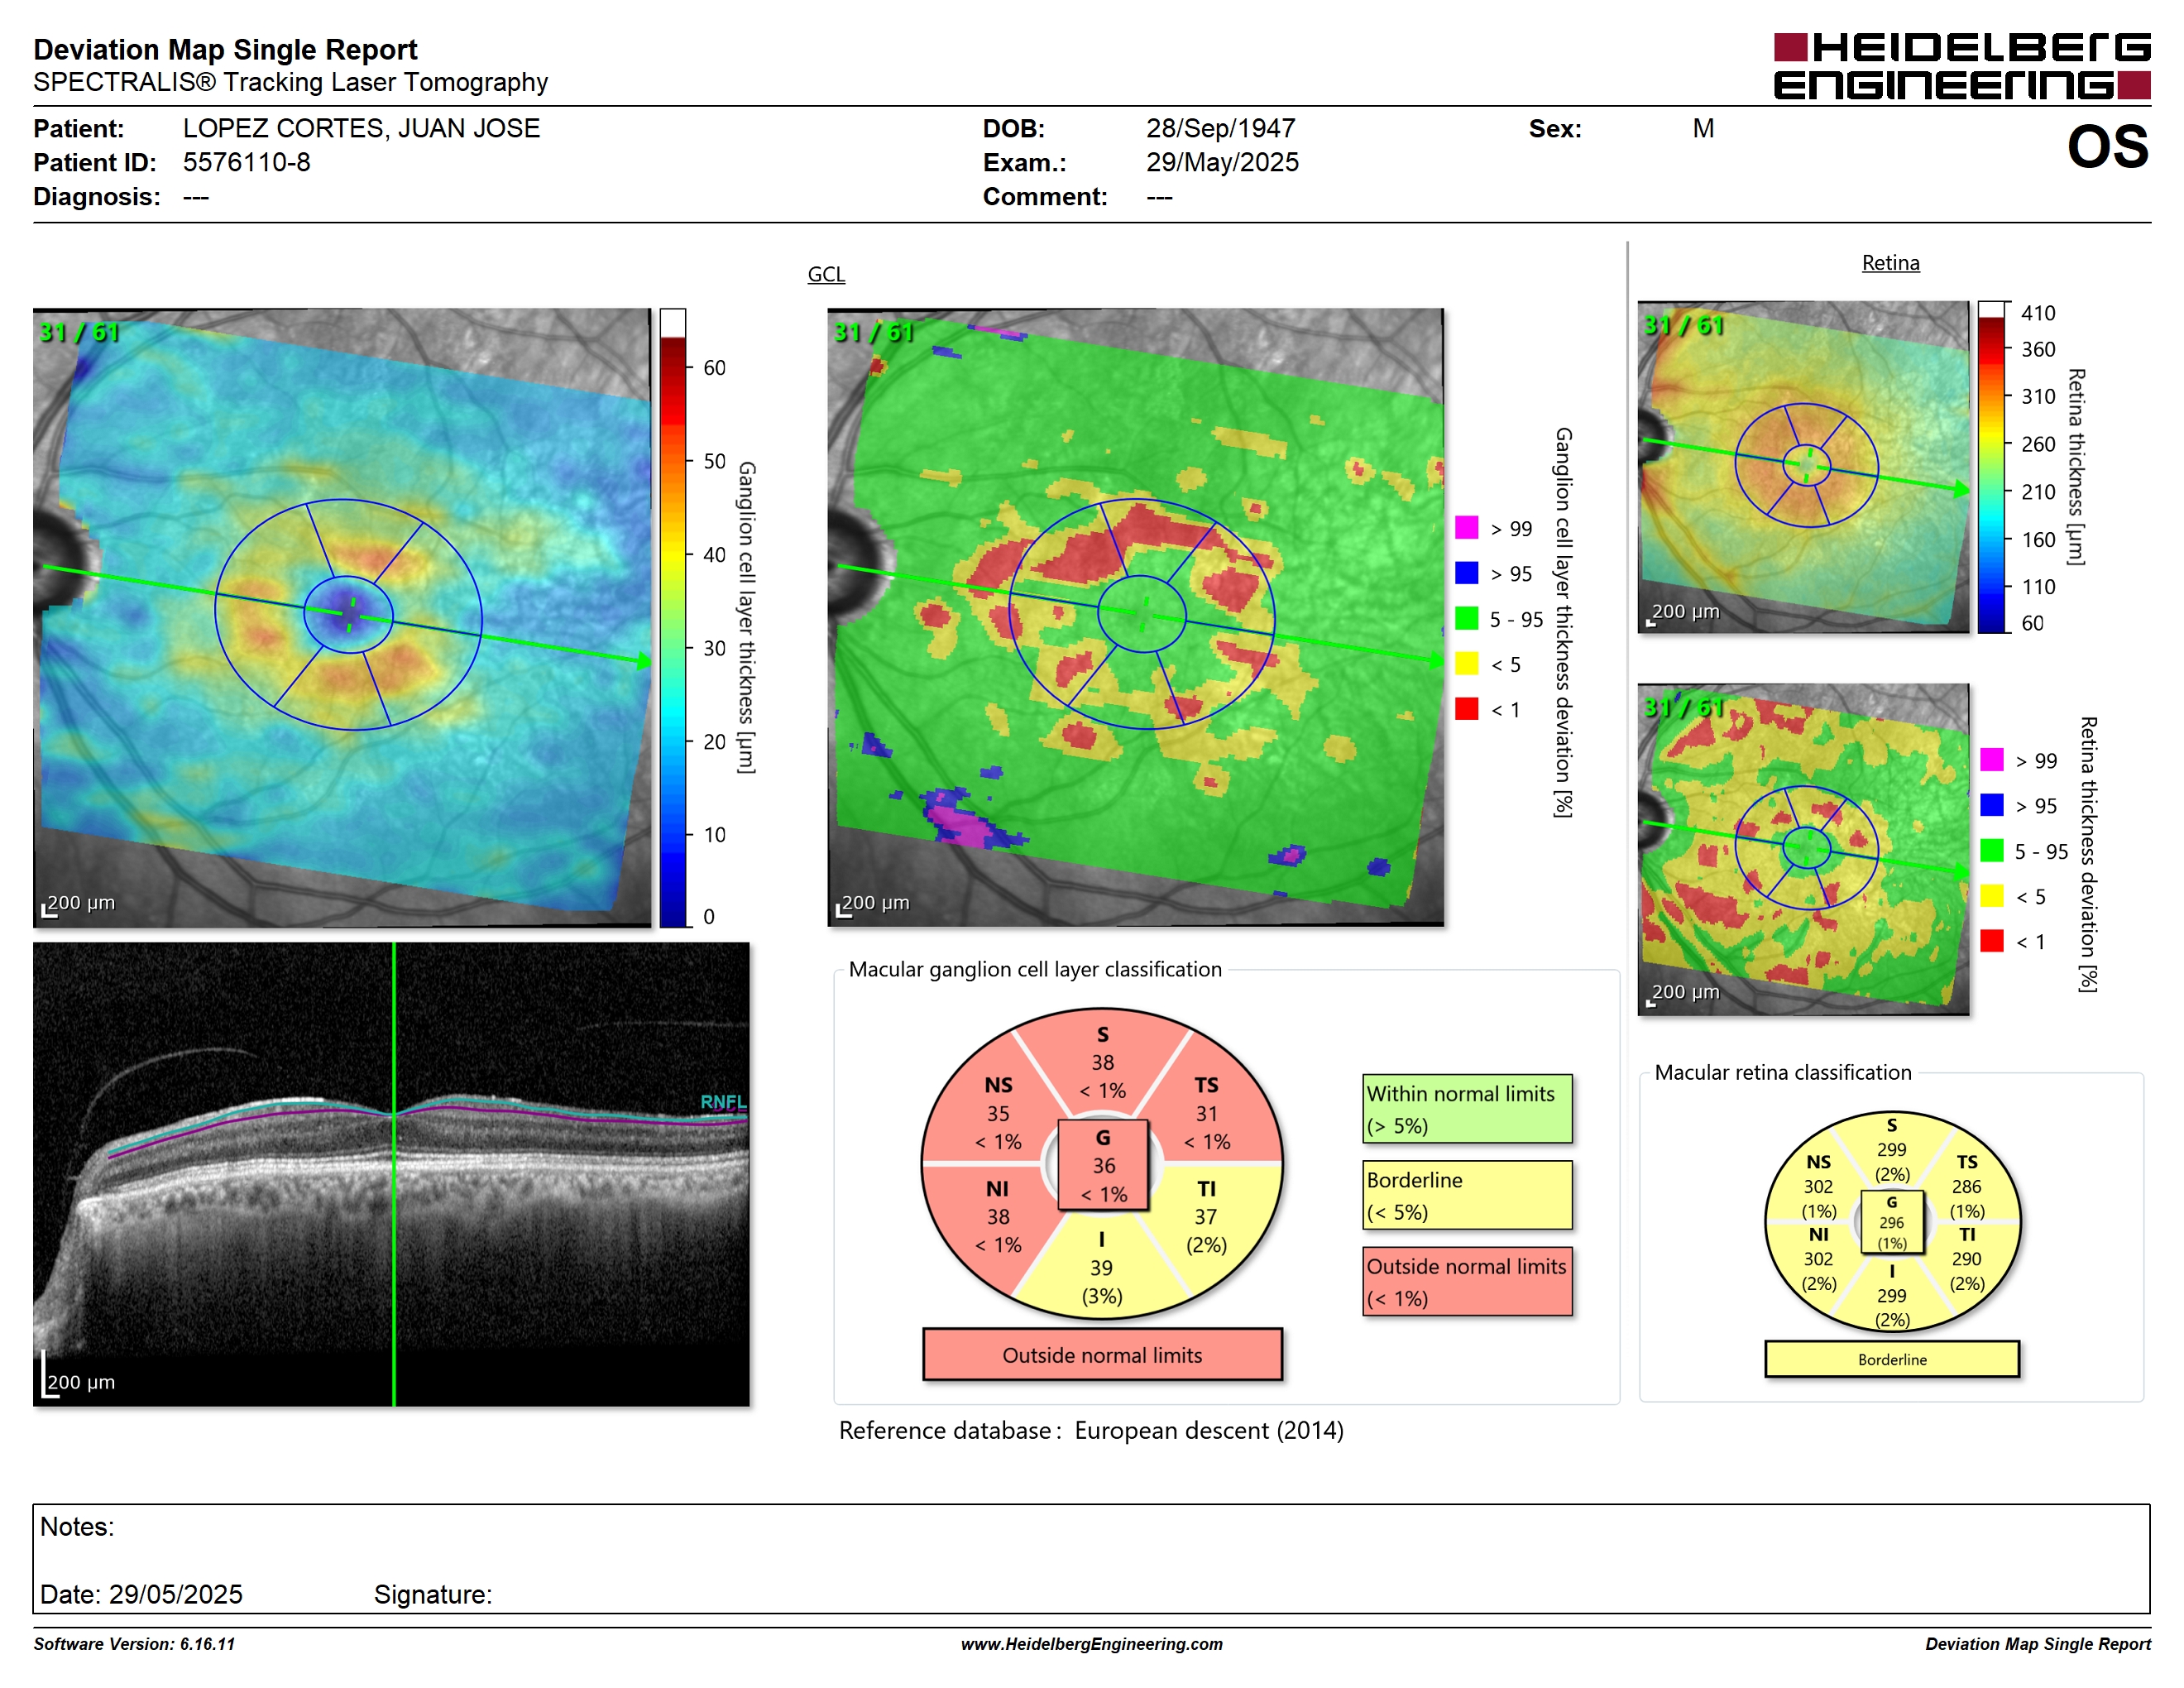Screen dimensions: 2184x1688
Task: Click the RNFL label on the B-scan
Action: point(723,1101)
